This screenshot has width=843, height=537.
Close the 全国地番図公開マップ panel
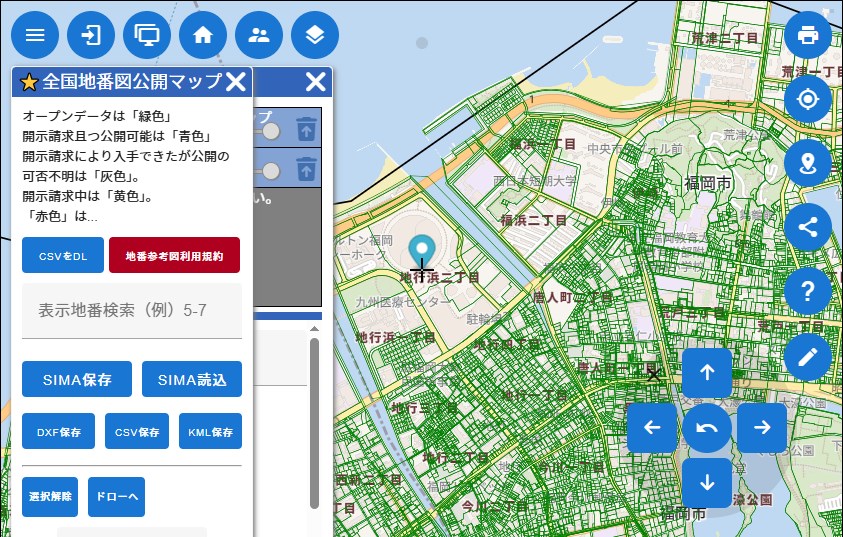[236, 82]
